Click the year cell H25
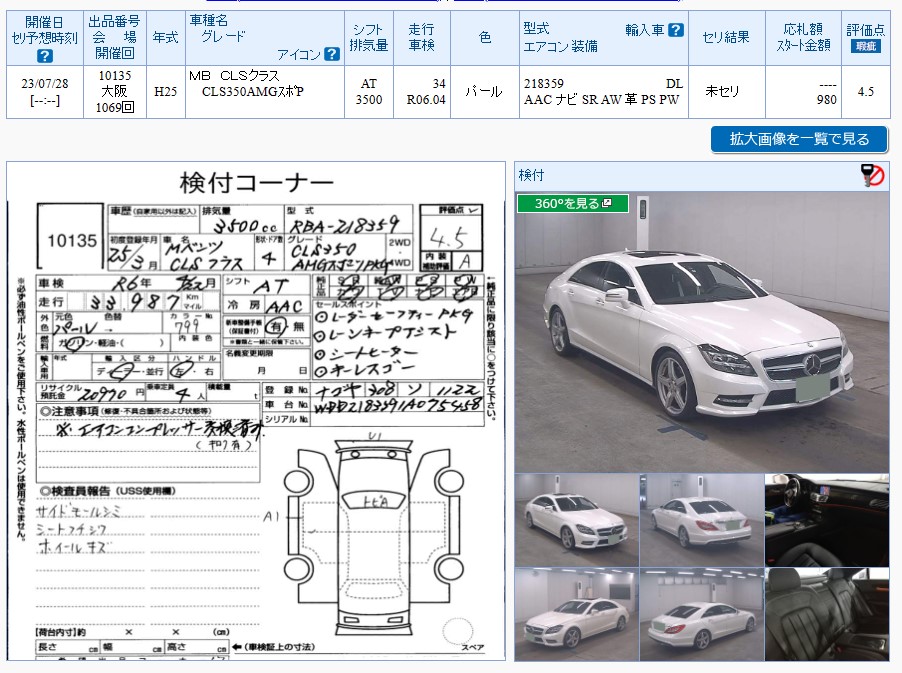Screen dimensions: 902x673 pos(166,92)
